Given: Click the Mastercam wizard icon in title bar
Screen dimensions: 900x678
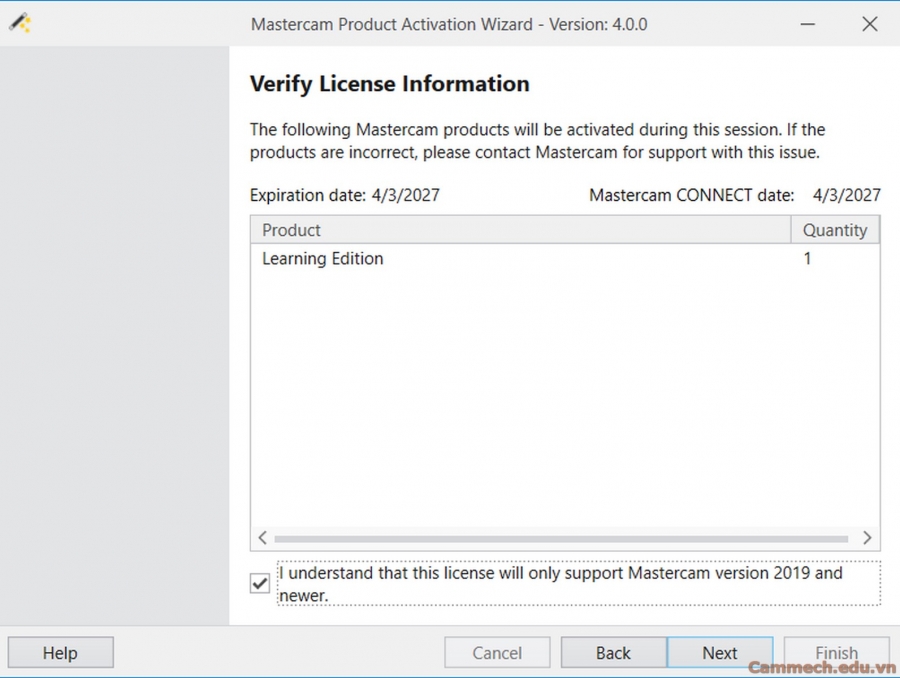Looking at the screenshot, I should [20, 24].
